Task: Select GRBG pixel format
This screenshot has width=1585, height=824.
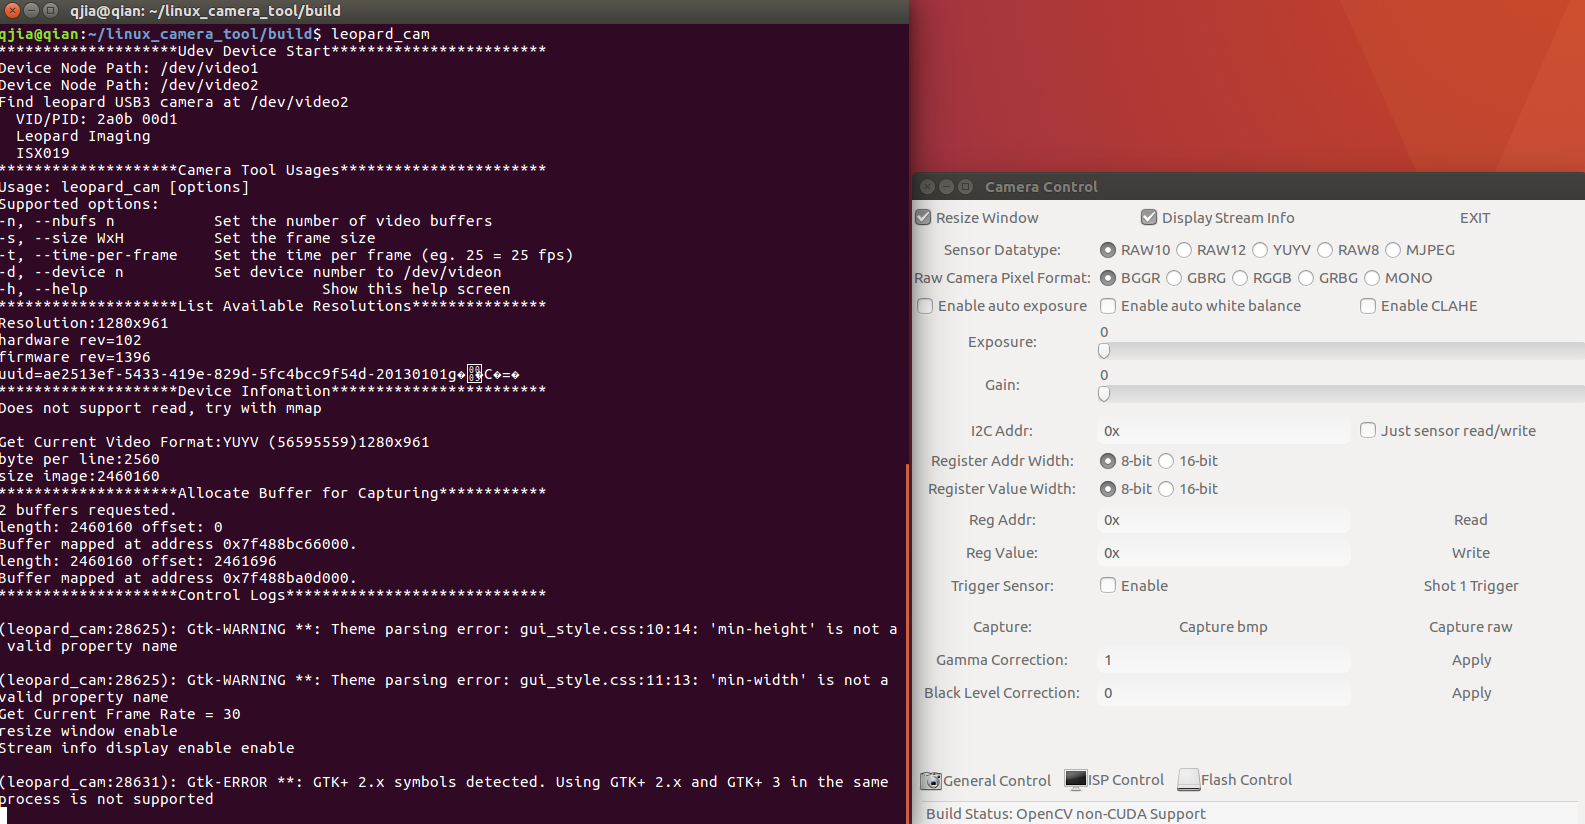Action: click(1306, 278)
